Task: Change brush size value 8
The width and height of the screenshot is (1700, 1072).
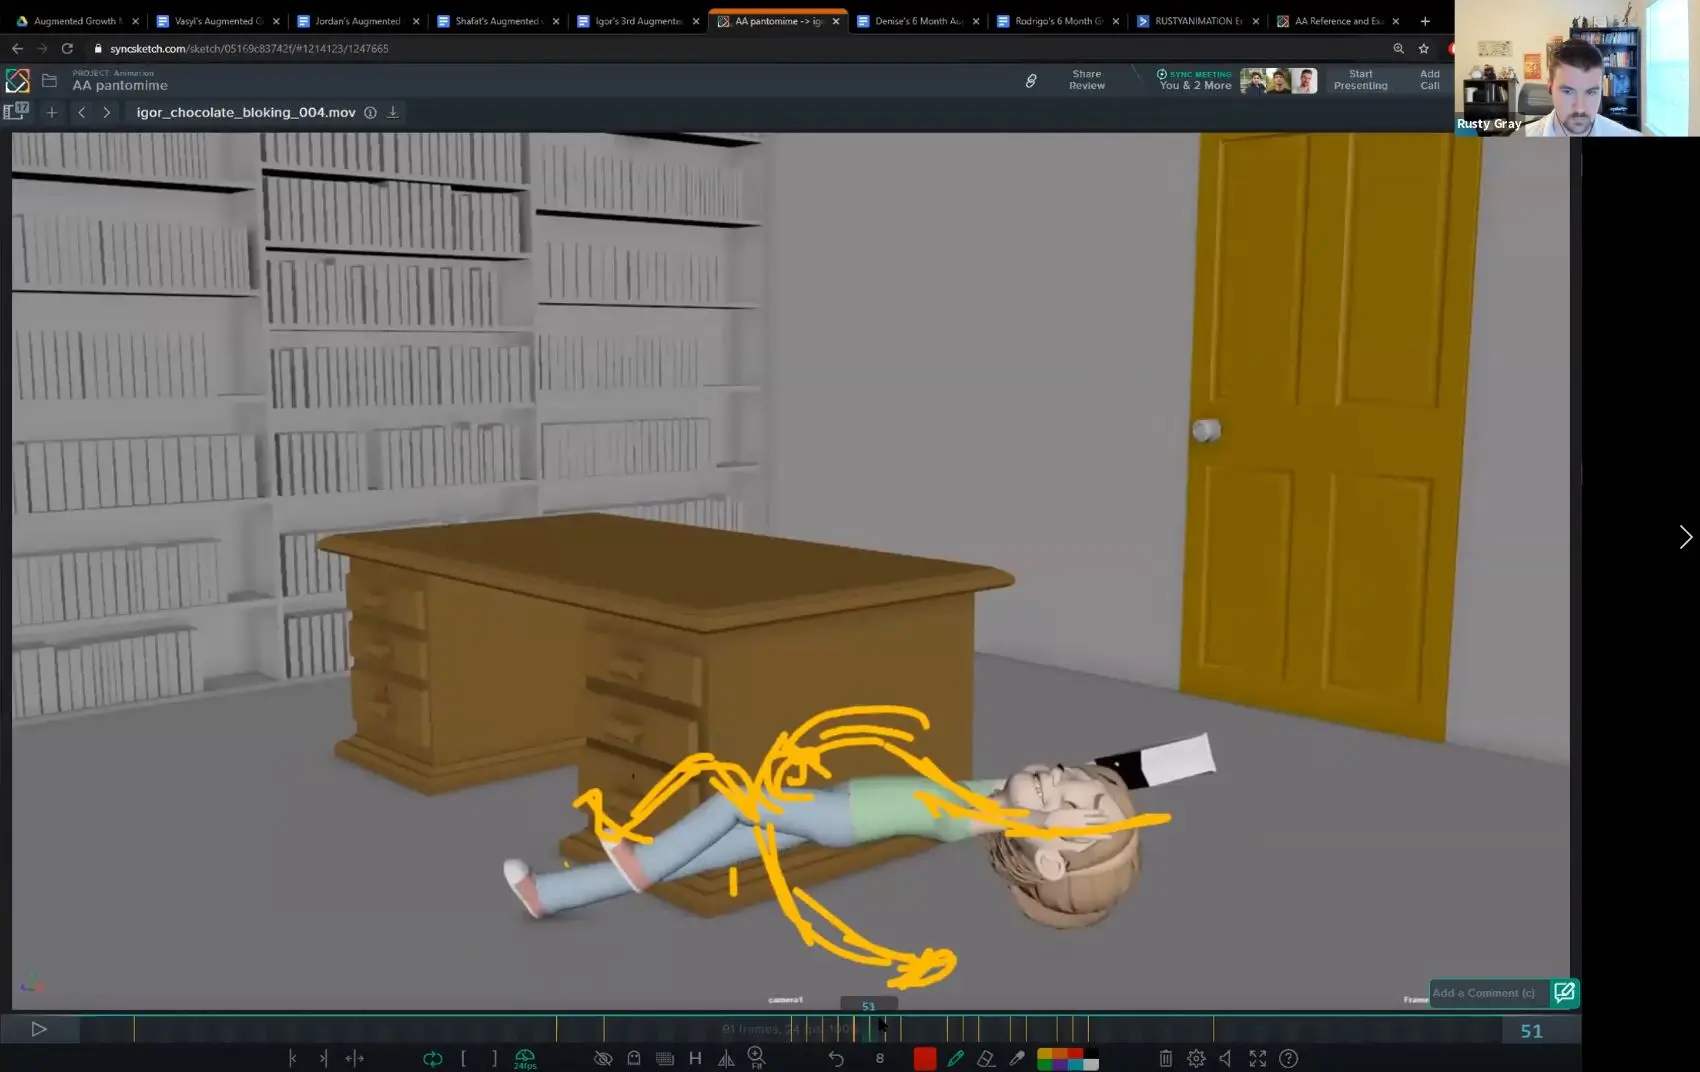Action: click(x=880, y=1058)
